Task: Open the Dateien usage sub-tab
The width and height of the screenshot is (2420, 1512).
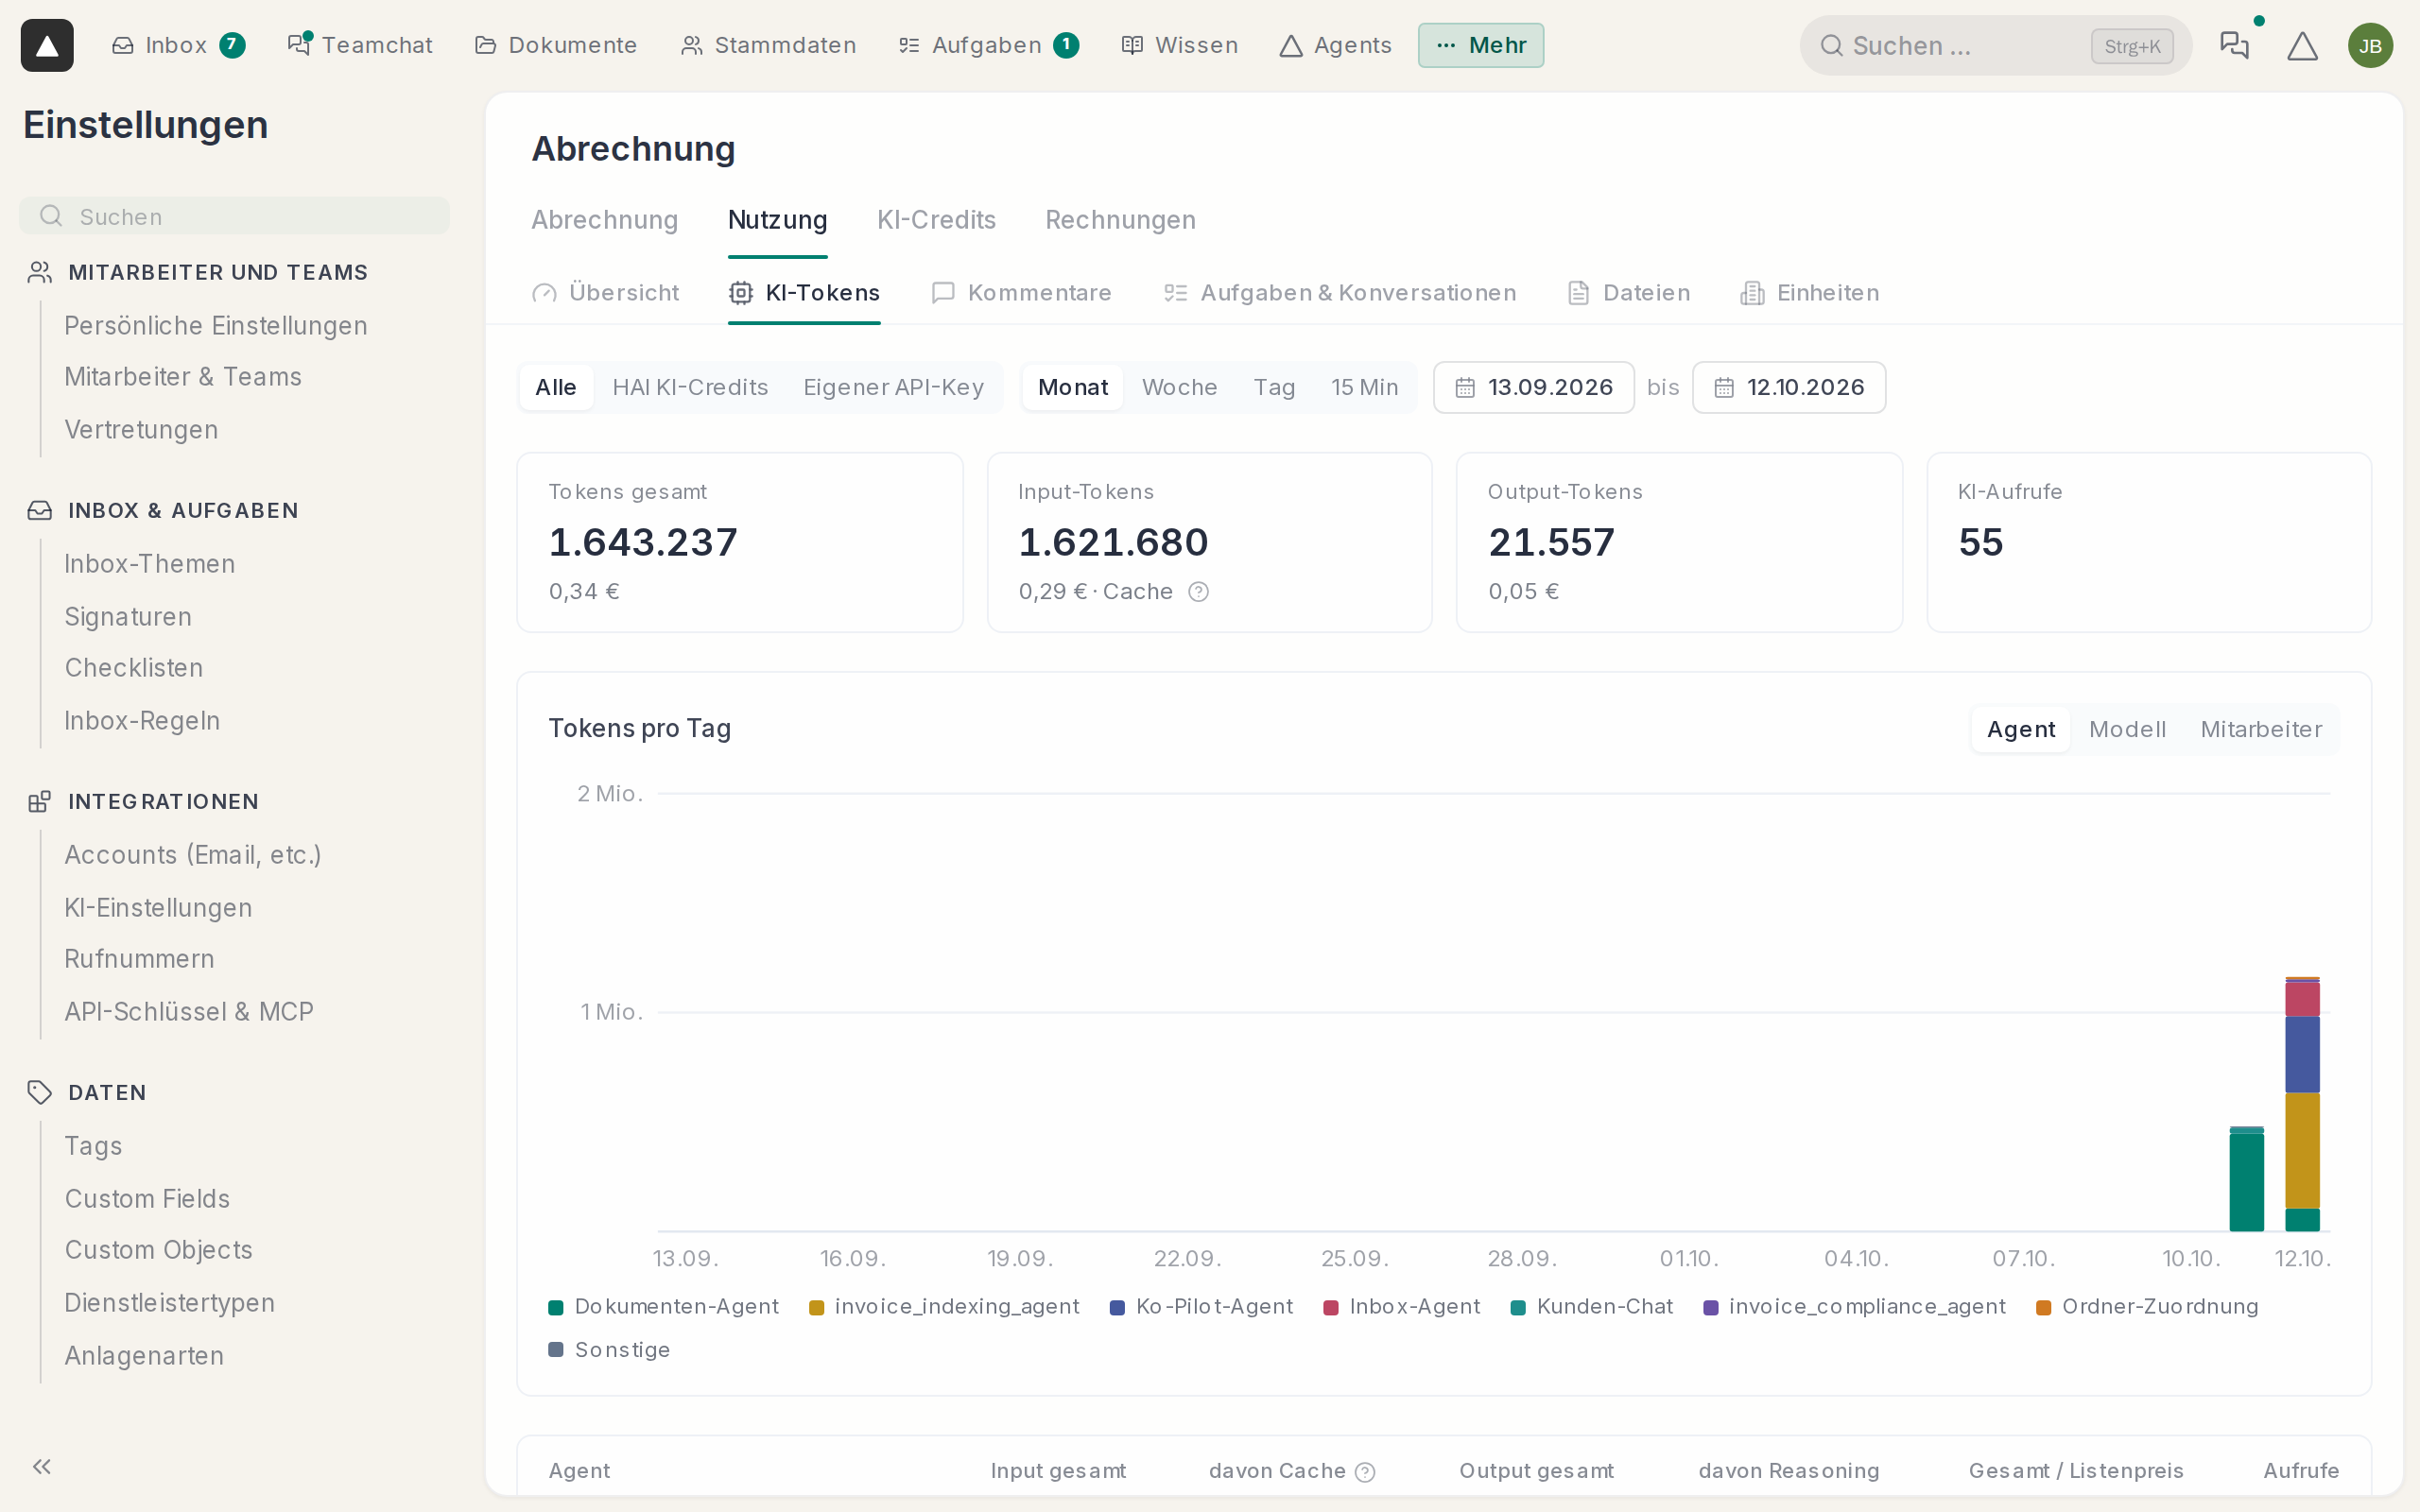Action: tap(1628, 293)
